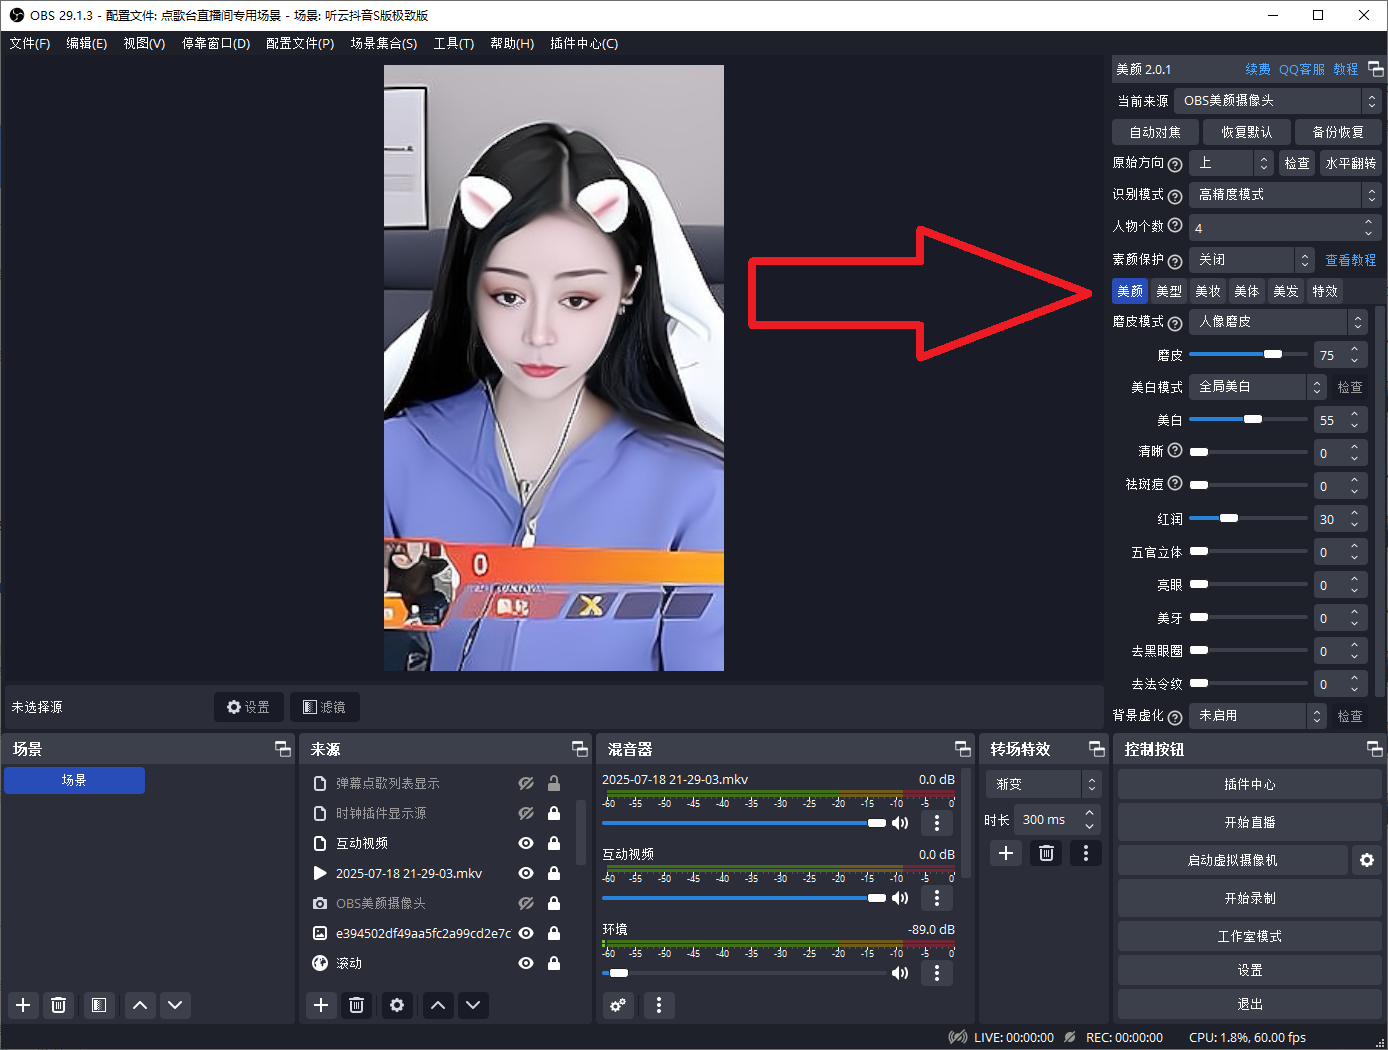Add a new source with the plus icon
Viewport: 1388px width, 1050px height.
[320, 1005]
